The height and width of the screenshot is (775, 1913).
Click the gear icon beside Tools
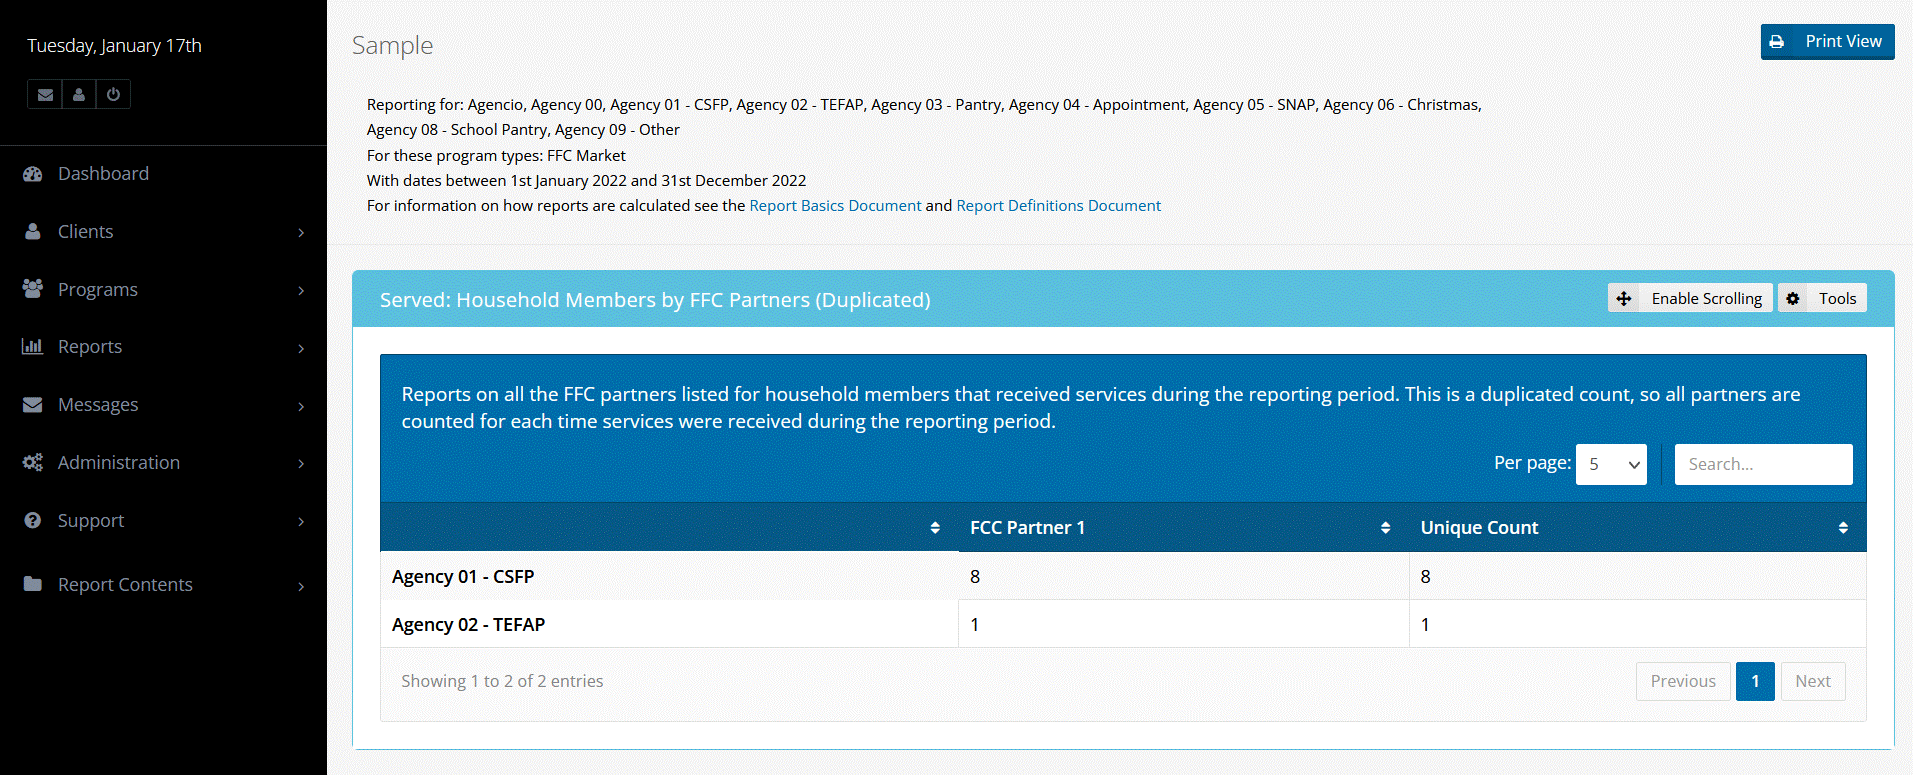coord(1793,298)
